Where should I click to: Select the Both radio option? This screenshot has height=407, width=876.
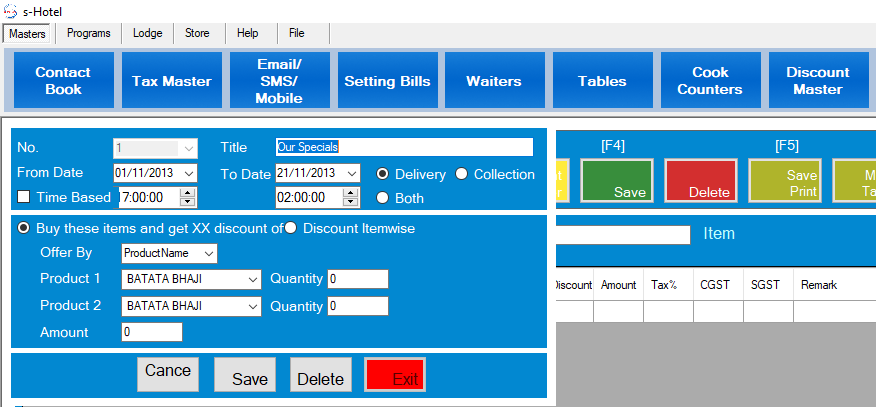(x=383, y=198)
